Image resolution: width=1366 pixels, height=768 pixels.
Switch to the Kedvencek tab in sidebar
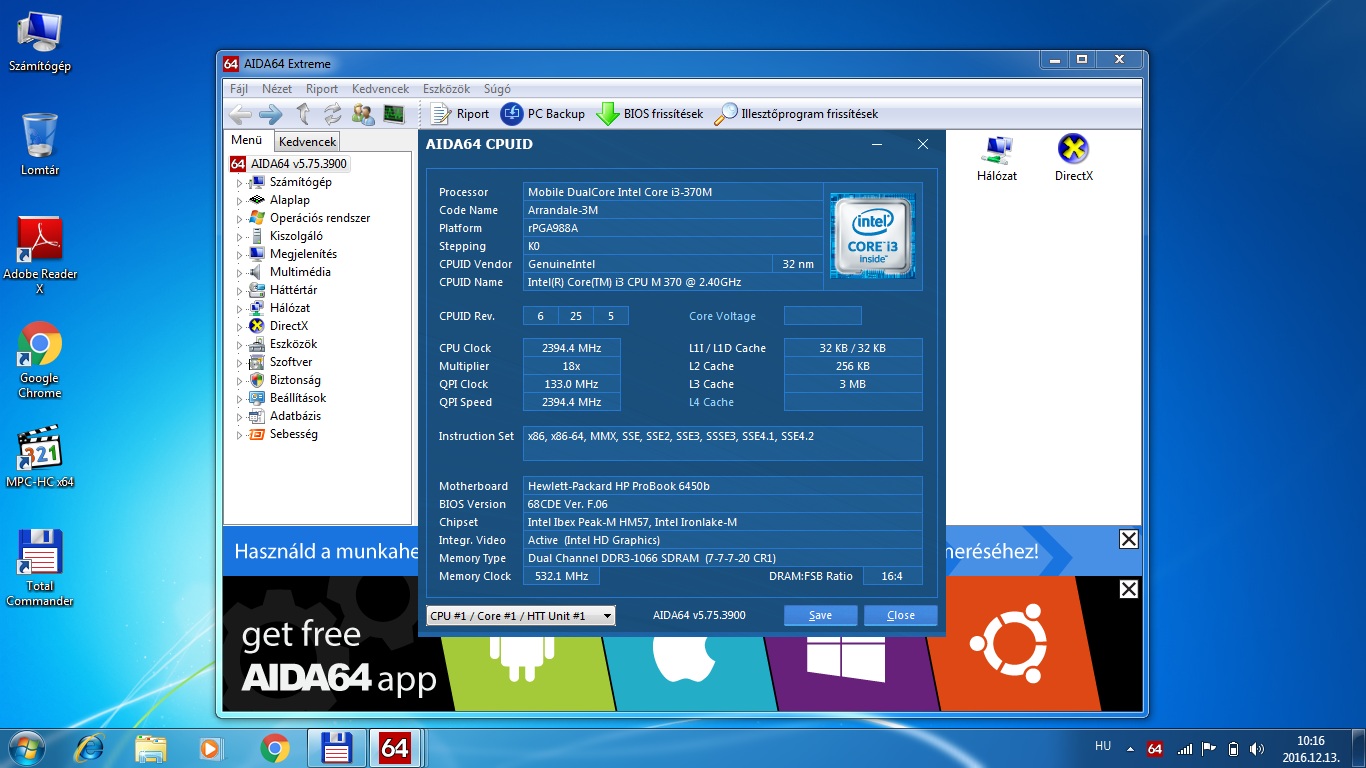point(308,142)
